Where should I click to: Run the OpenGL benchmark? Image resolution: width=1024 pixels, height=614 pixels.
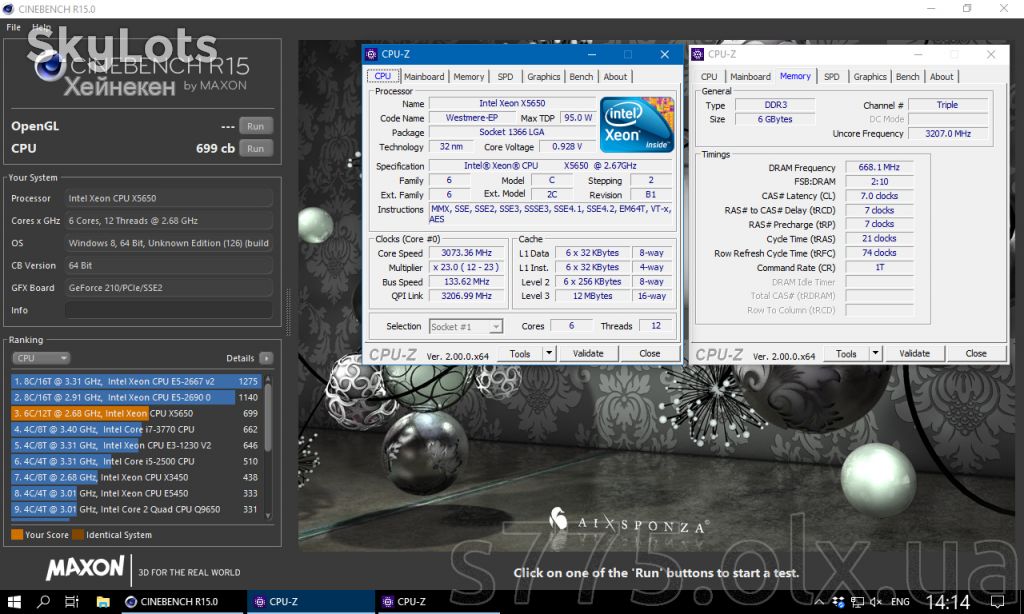[255, 126]
